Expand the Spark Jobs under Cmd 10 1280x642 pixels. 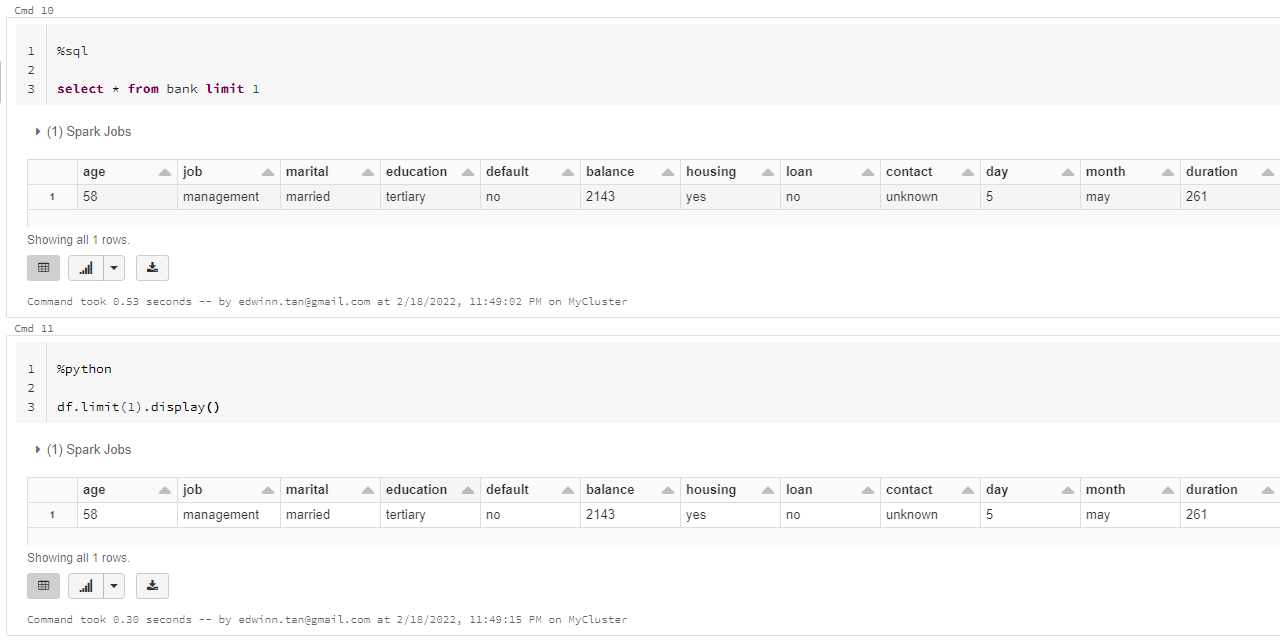pyautogui.click(x=38, y=131)
